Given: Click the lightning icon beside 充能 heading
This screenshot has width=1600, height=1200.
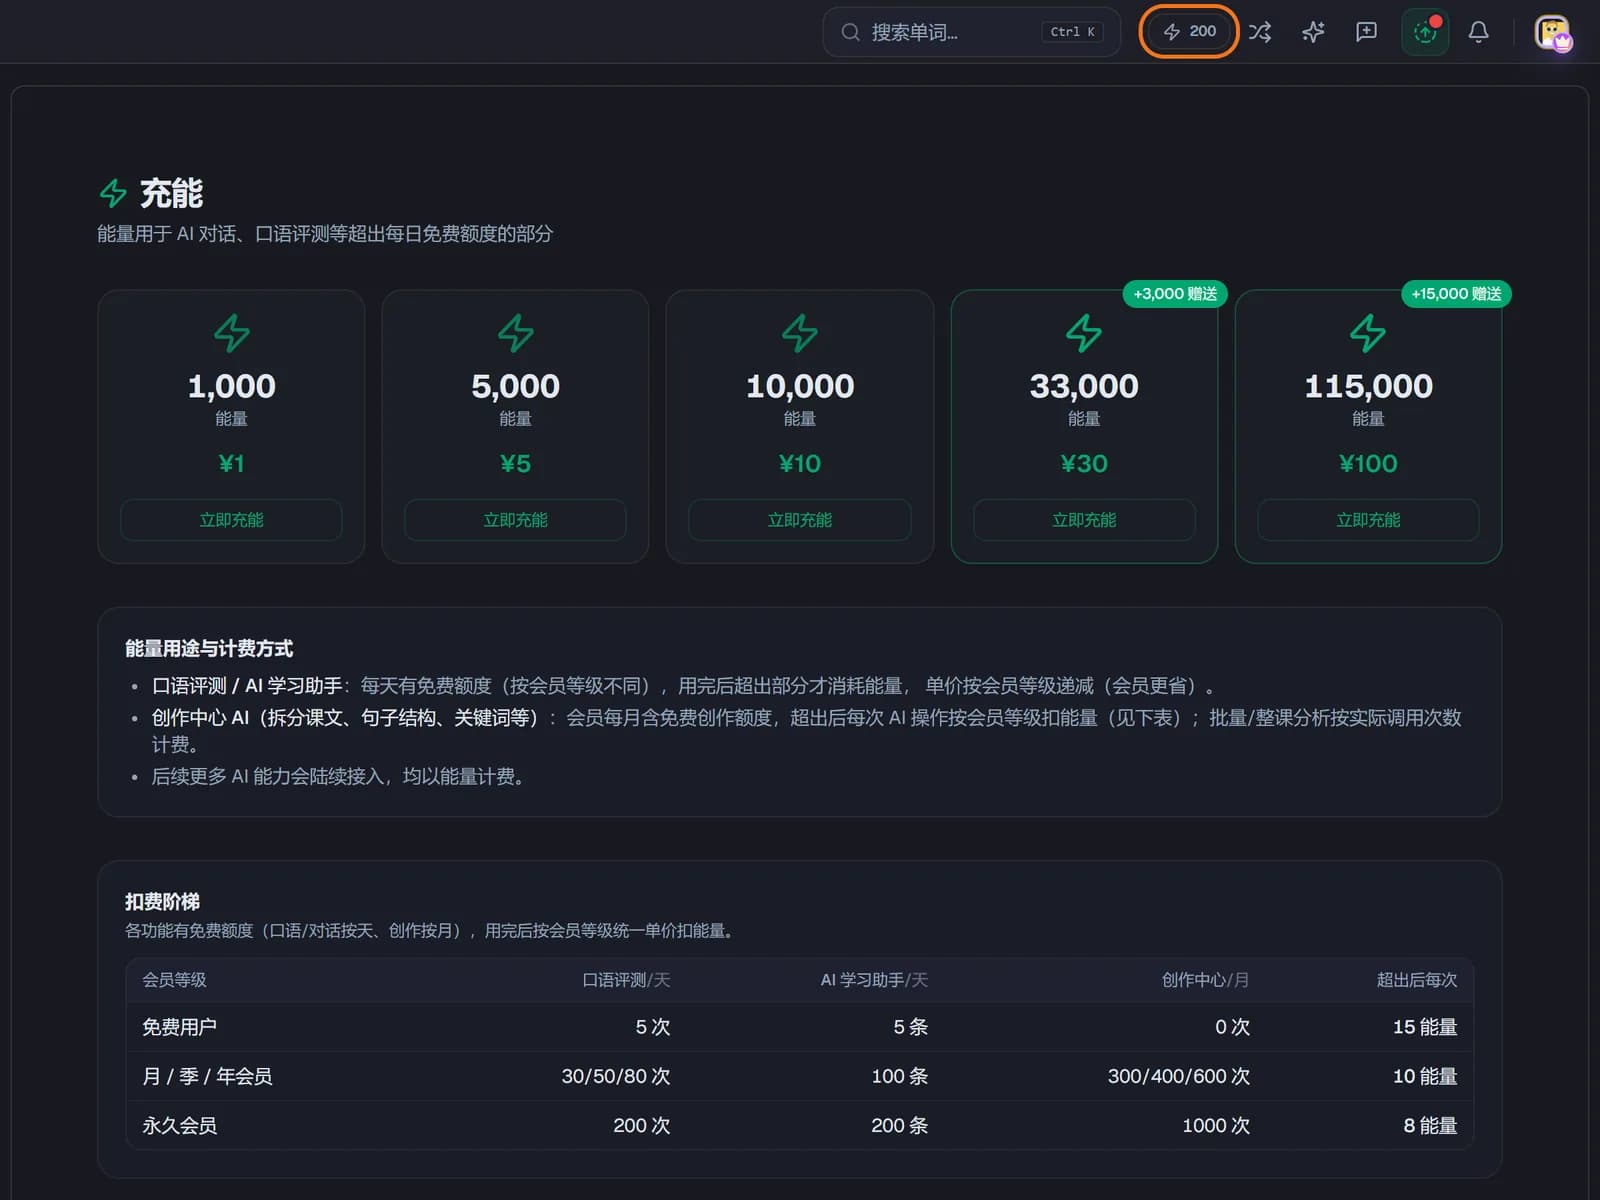Looking at the screenshot, I should [x=113, y=193].
